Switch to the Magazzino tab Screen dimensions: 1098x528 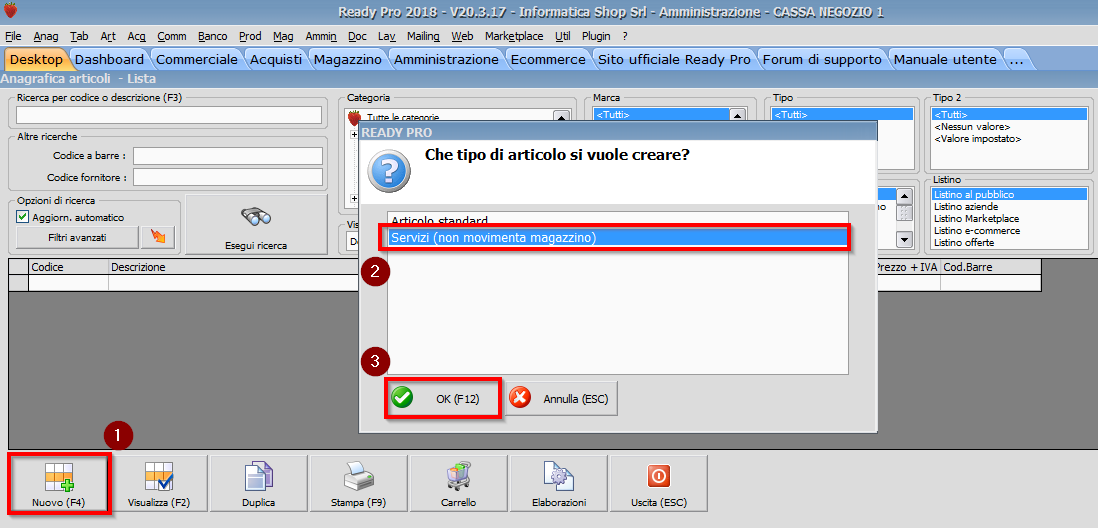348,60
